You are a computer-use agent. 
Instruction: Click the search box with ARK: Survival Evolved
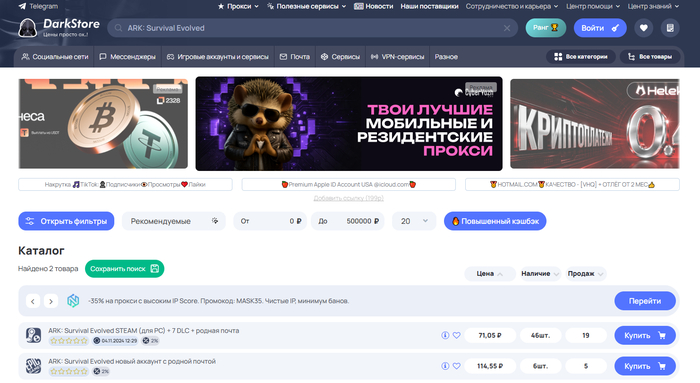tap(312, 28)
